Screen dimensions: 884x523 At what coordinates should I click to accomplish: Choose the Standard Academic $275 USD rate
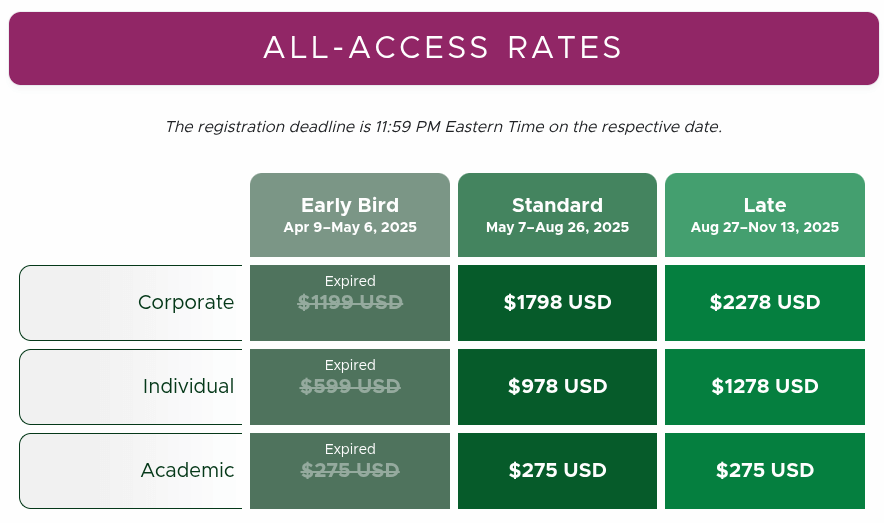click(557, 471)
